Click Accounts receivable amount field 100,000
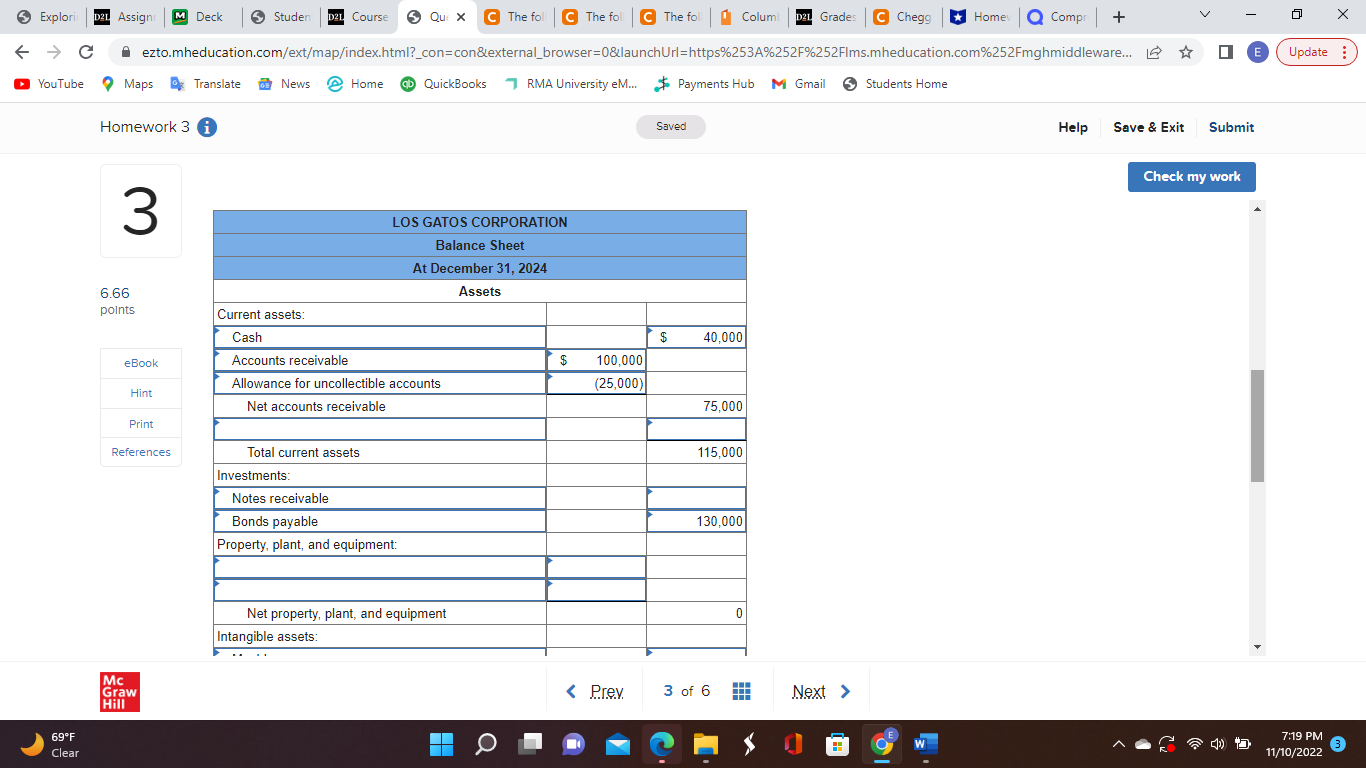 tap(596, 361)
